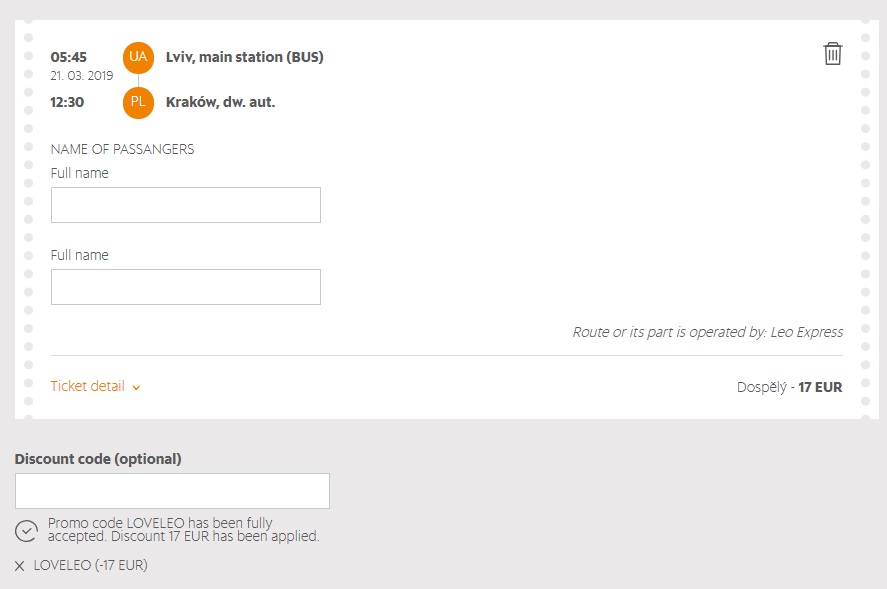The width and height of the screenshot is (887, 589).
Task: Click into the Discount code input box
Action: (x=172, y=491)
